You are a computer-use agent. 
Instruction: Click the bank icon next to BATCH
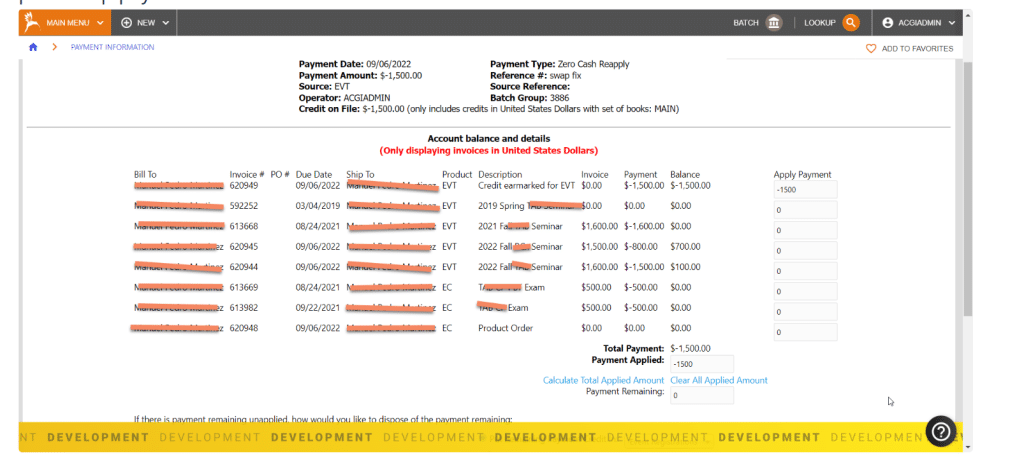pyautogui.click(x=774, y=23)
